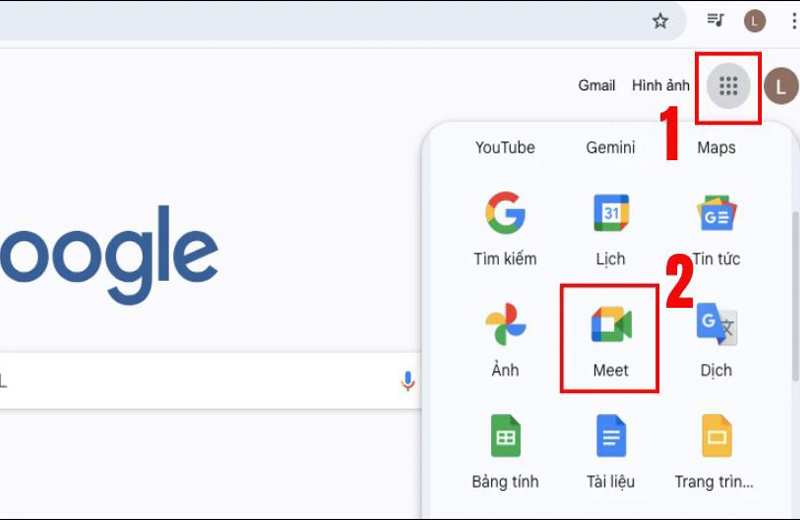
Task: Start voice search with the microphone icon
Action: [x=407, y=381]
